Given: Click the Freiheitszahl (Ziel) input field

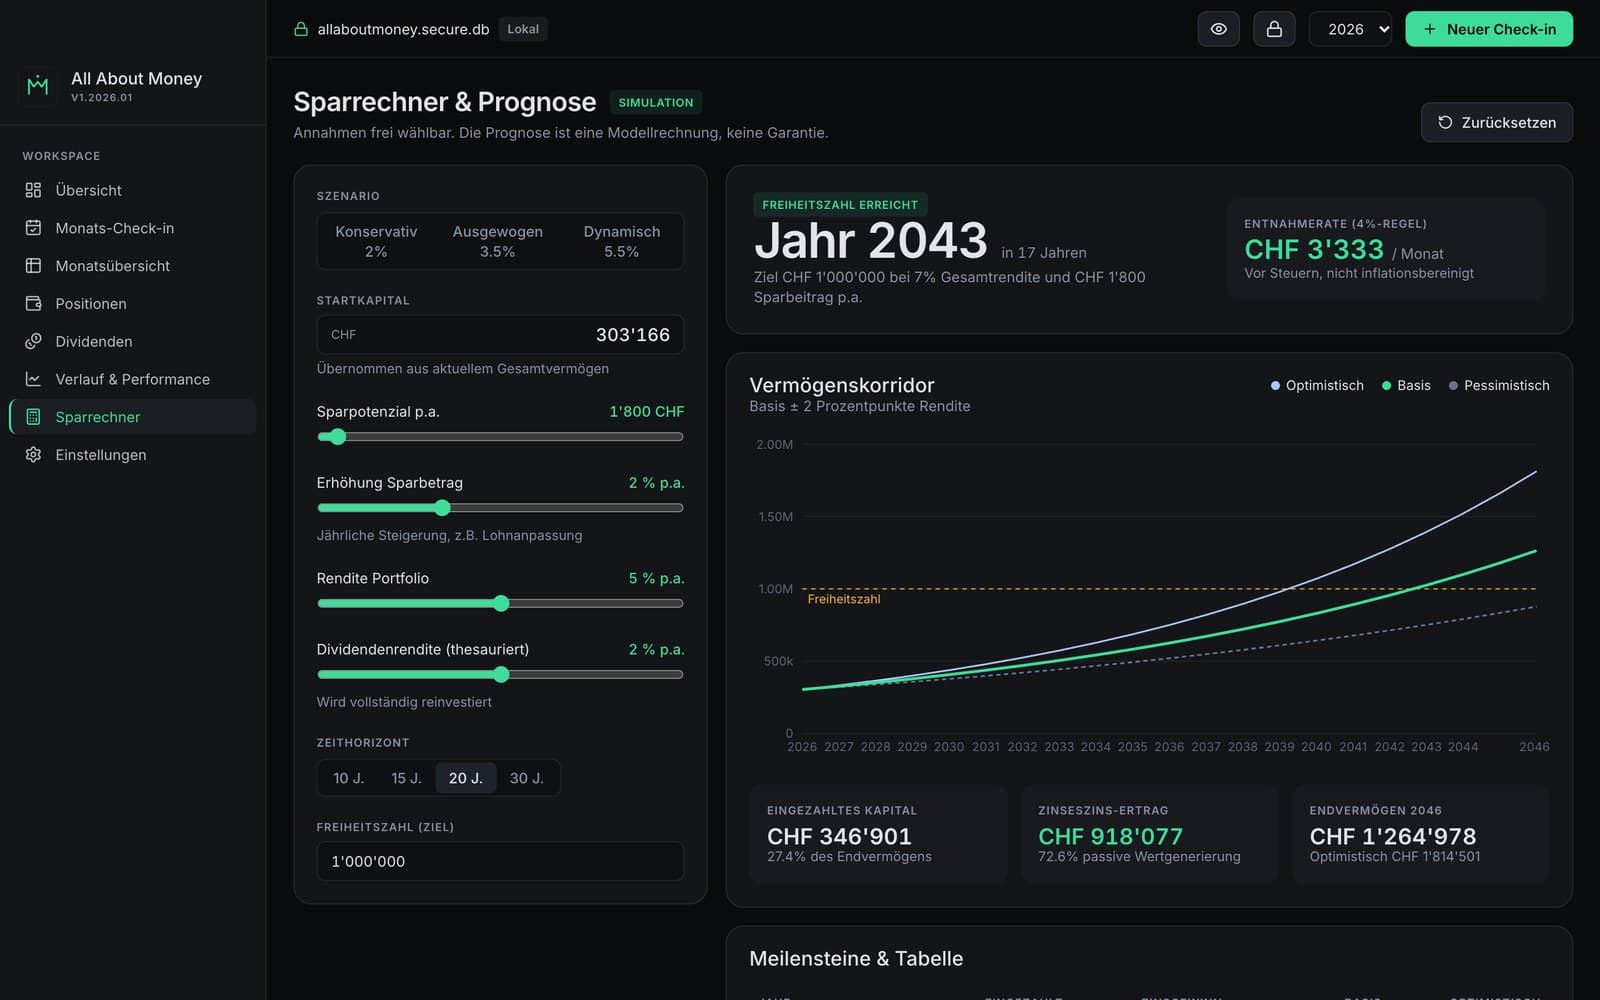Looking at the screenshot, I should pos(500,861).
